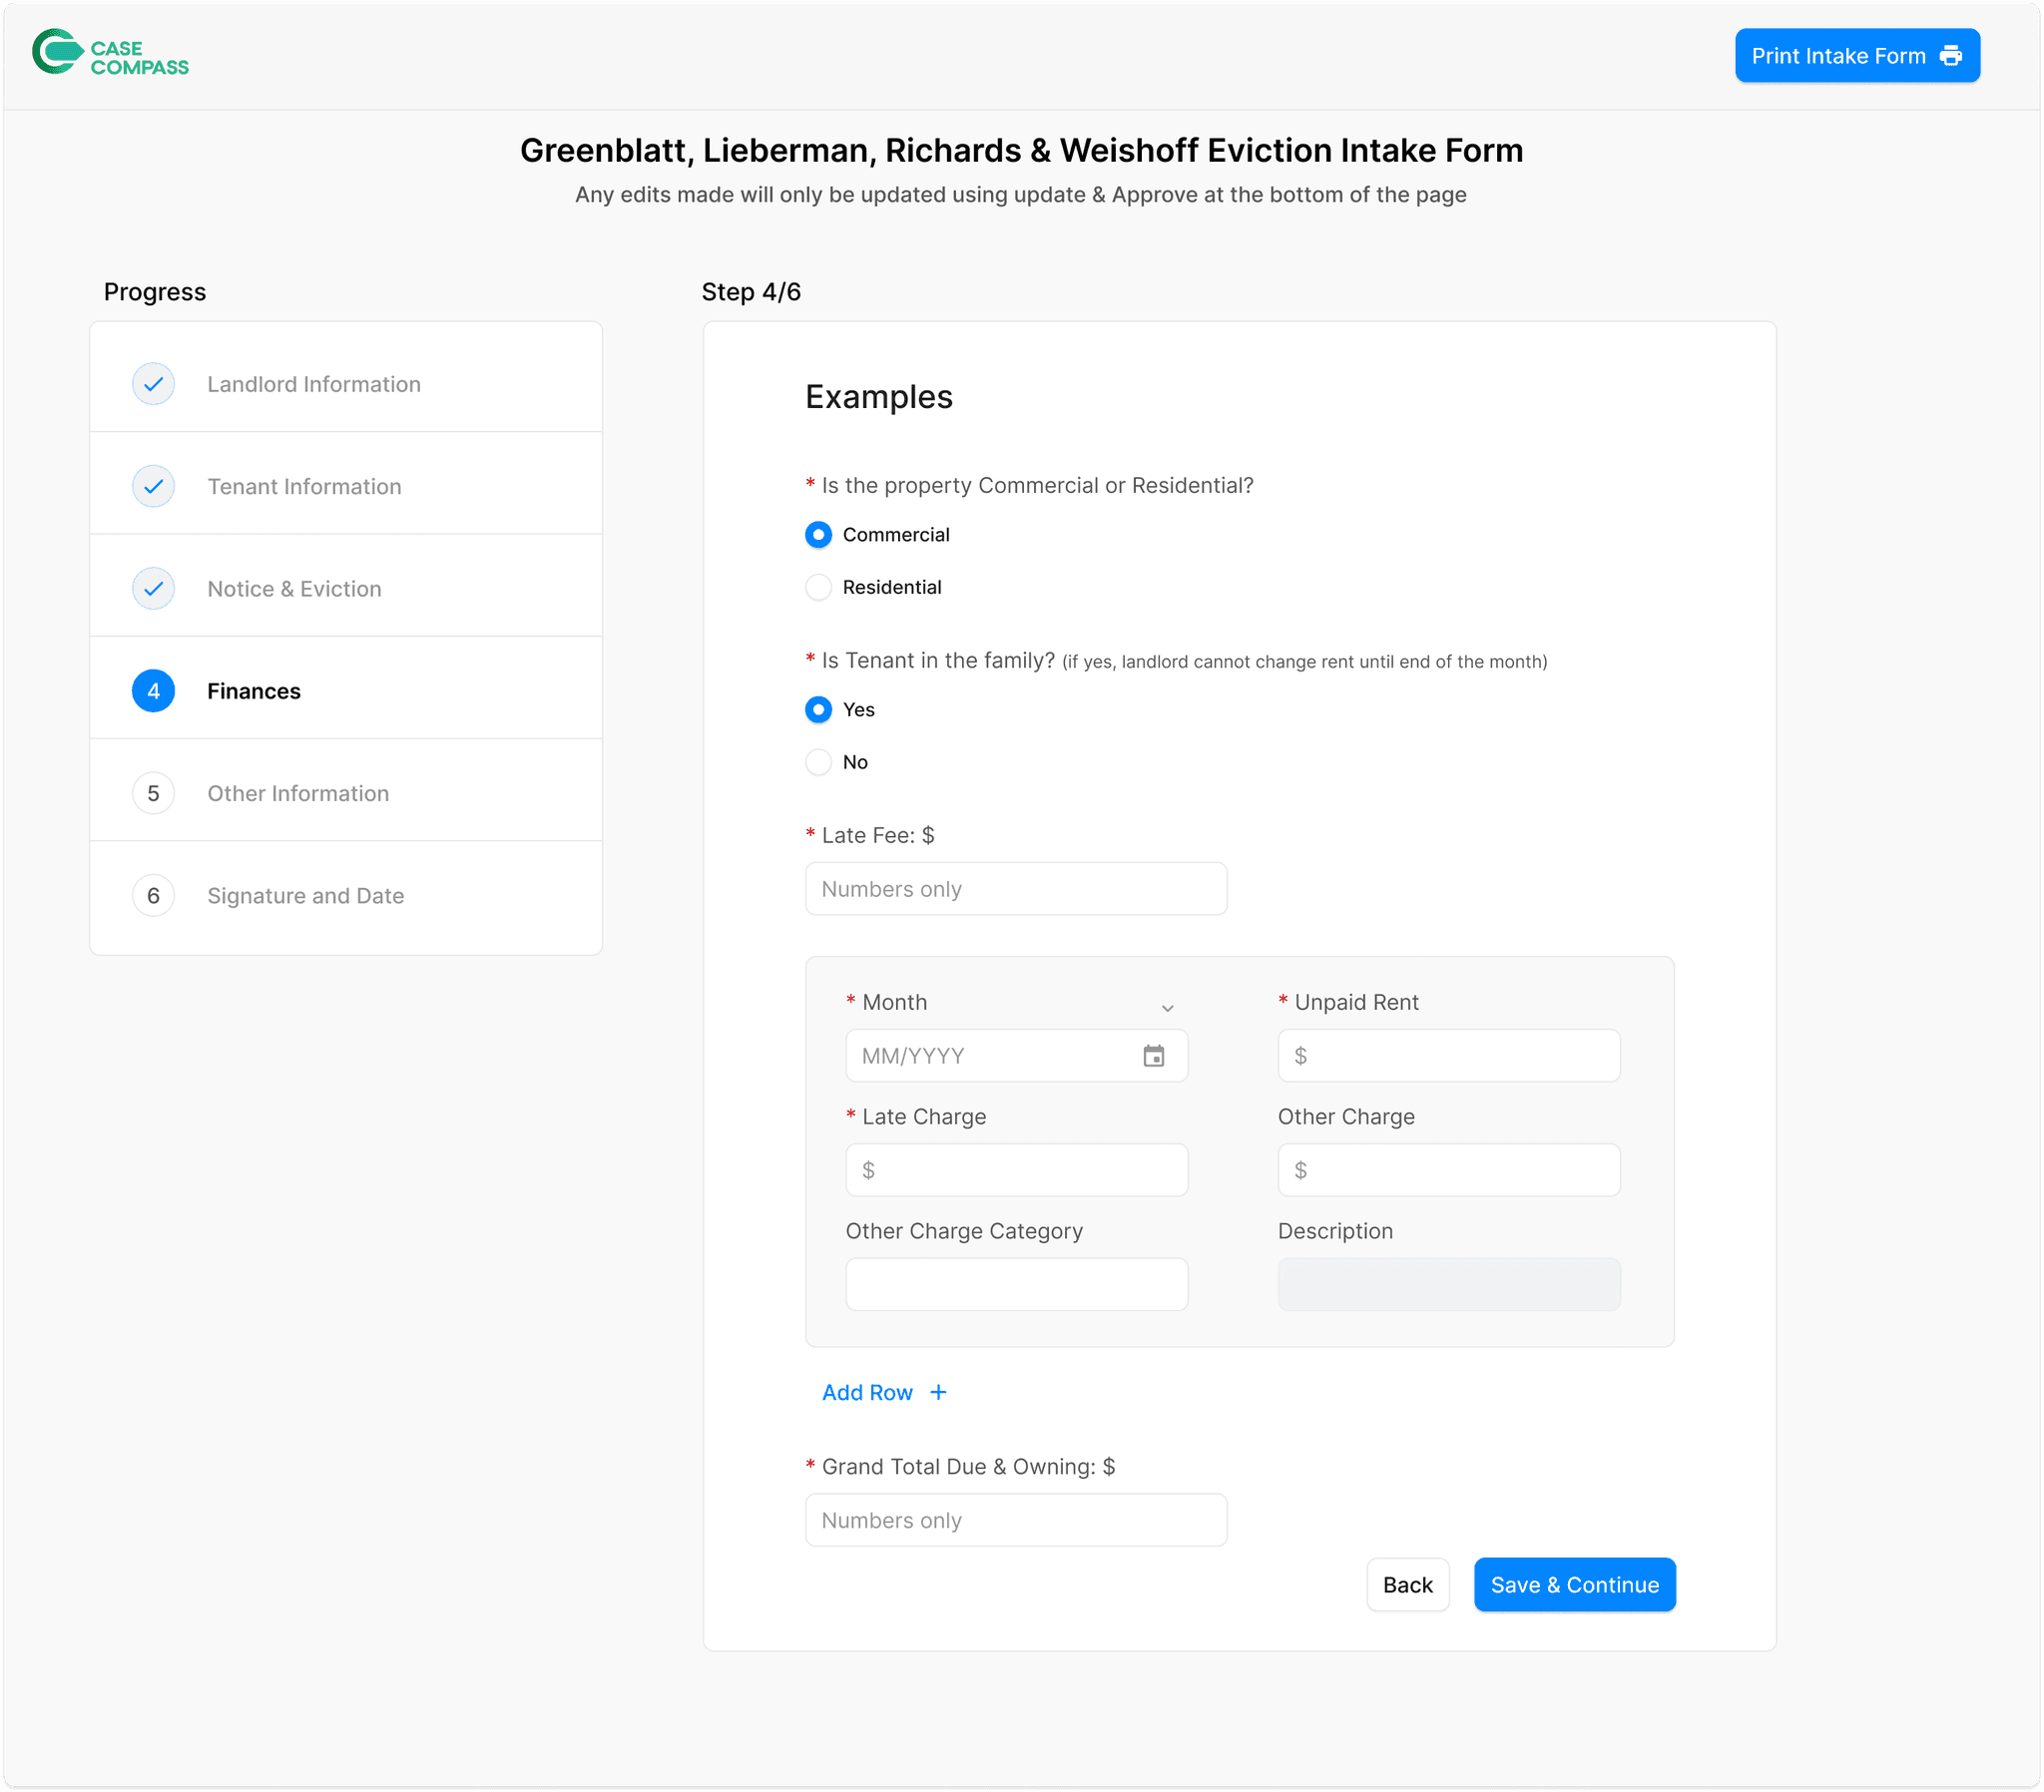Click Notice & Eviction checkmark icon
The image size is (2044, 1792).
(153, 589)
